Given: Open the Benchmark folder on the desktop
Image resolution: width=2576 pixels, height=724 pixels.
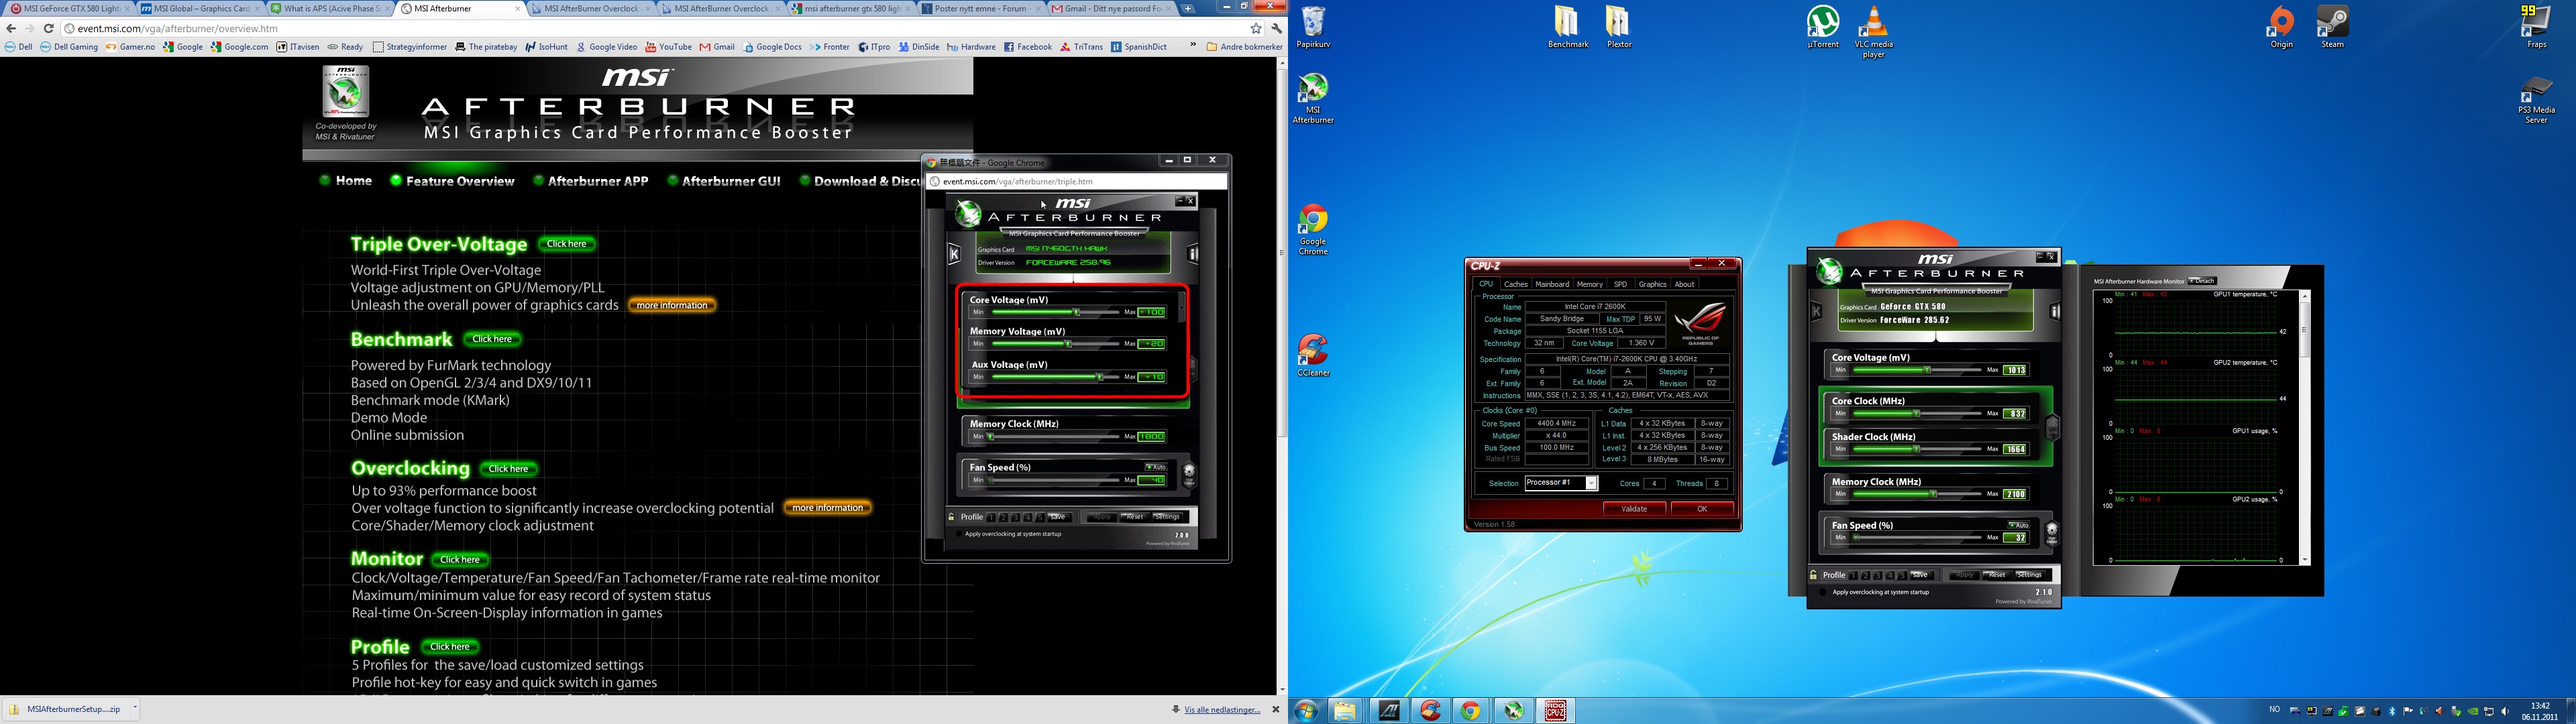Looking at the screenshot, I should click(1567, 27).
